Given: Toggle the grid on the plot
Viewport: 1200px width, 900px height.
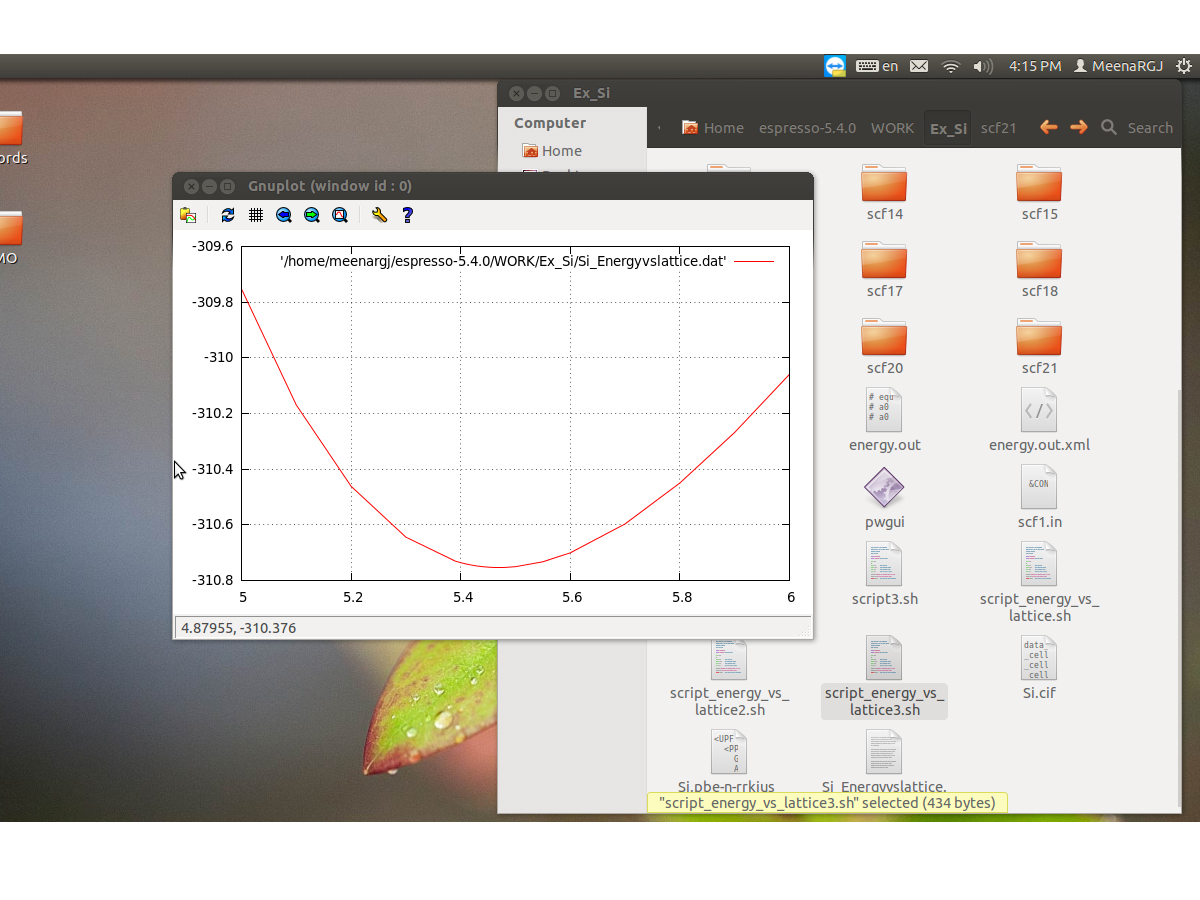Looking at the screenshot, I should 256,215.
